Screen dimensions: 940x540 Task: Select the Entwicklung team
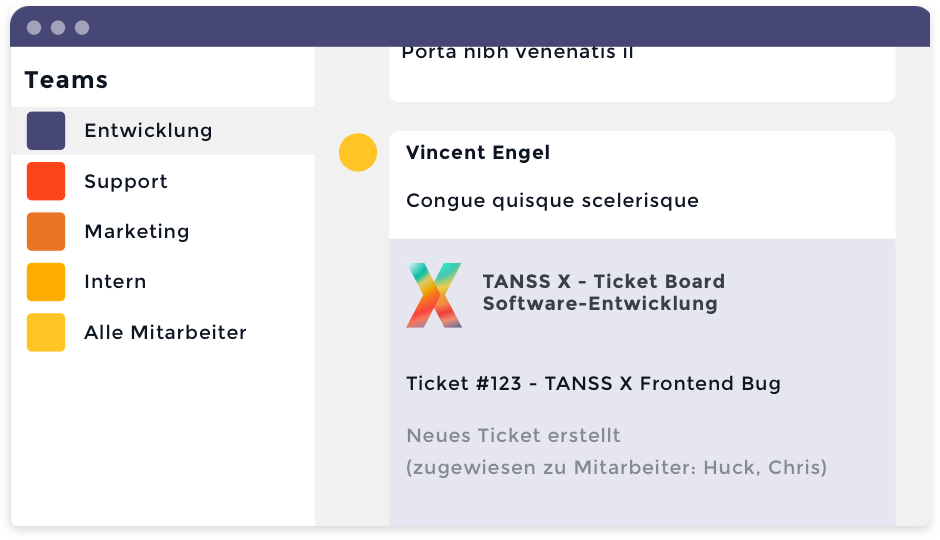pyautogui.click(x=148, y=131)
